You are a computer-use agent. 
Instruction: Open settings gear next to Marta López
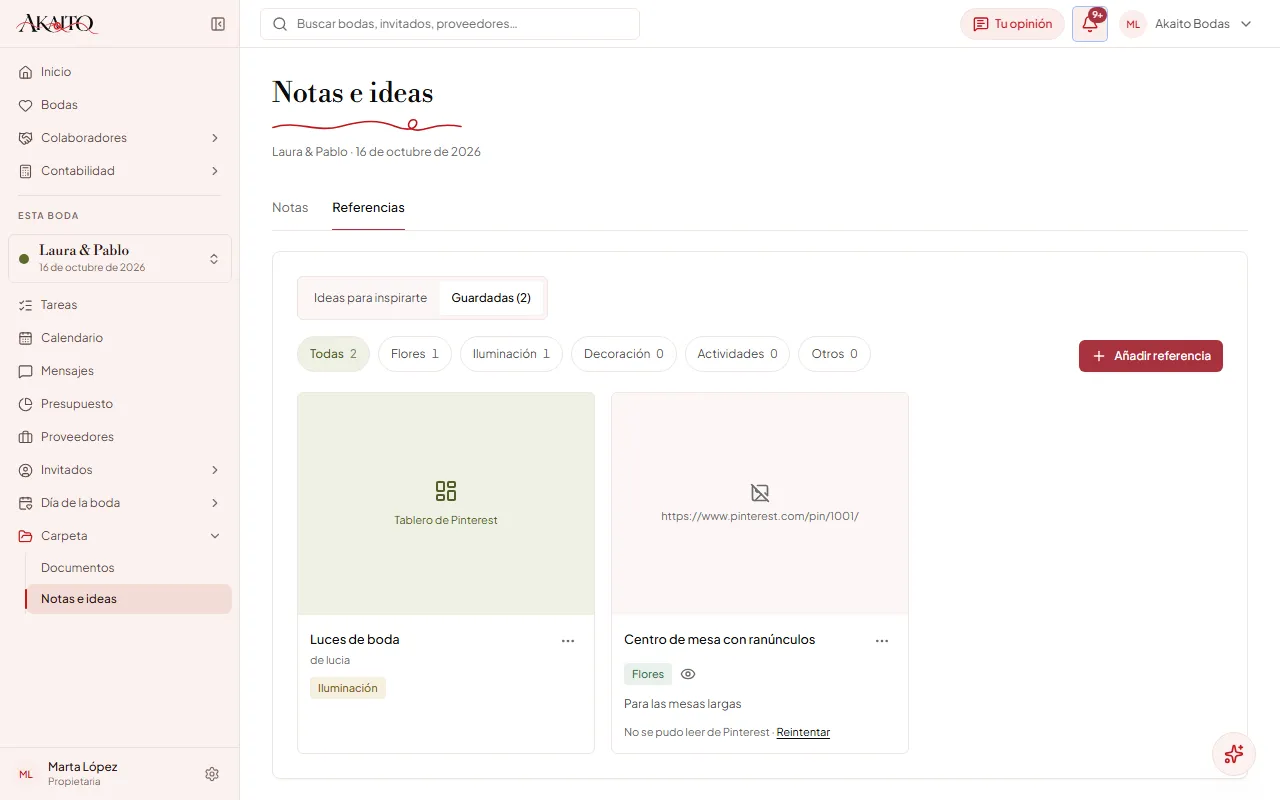click(x=212, y=774)
